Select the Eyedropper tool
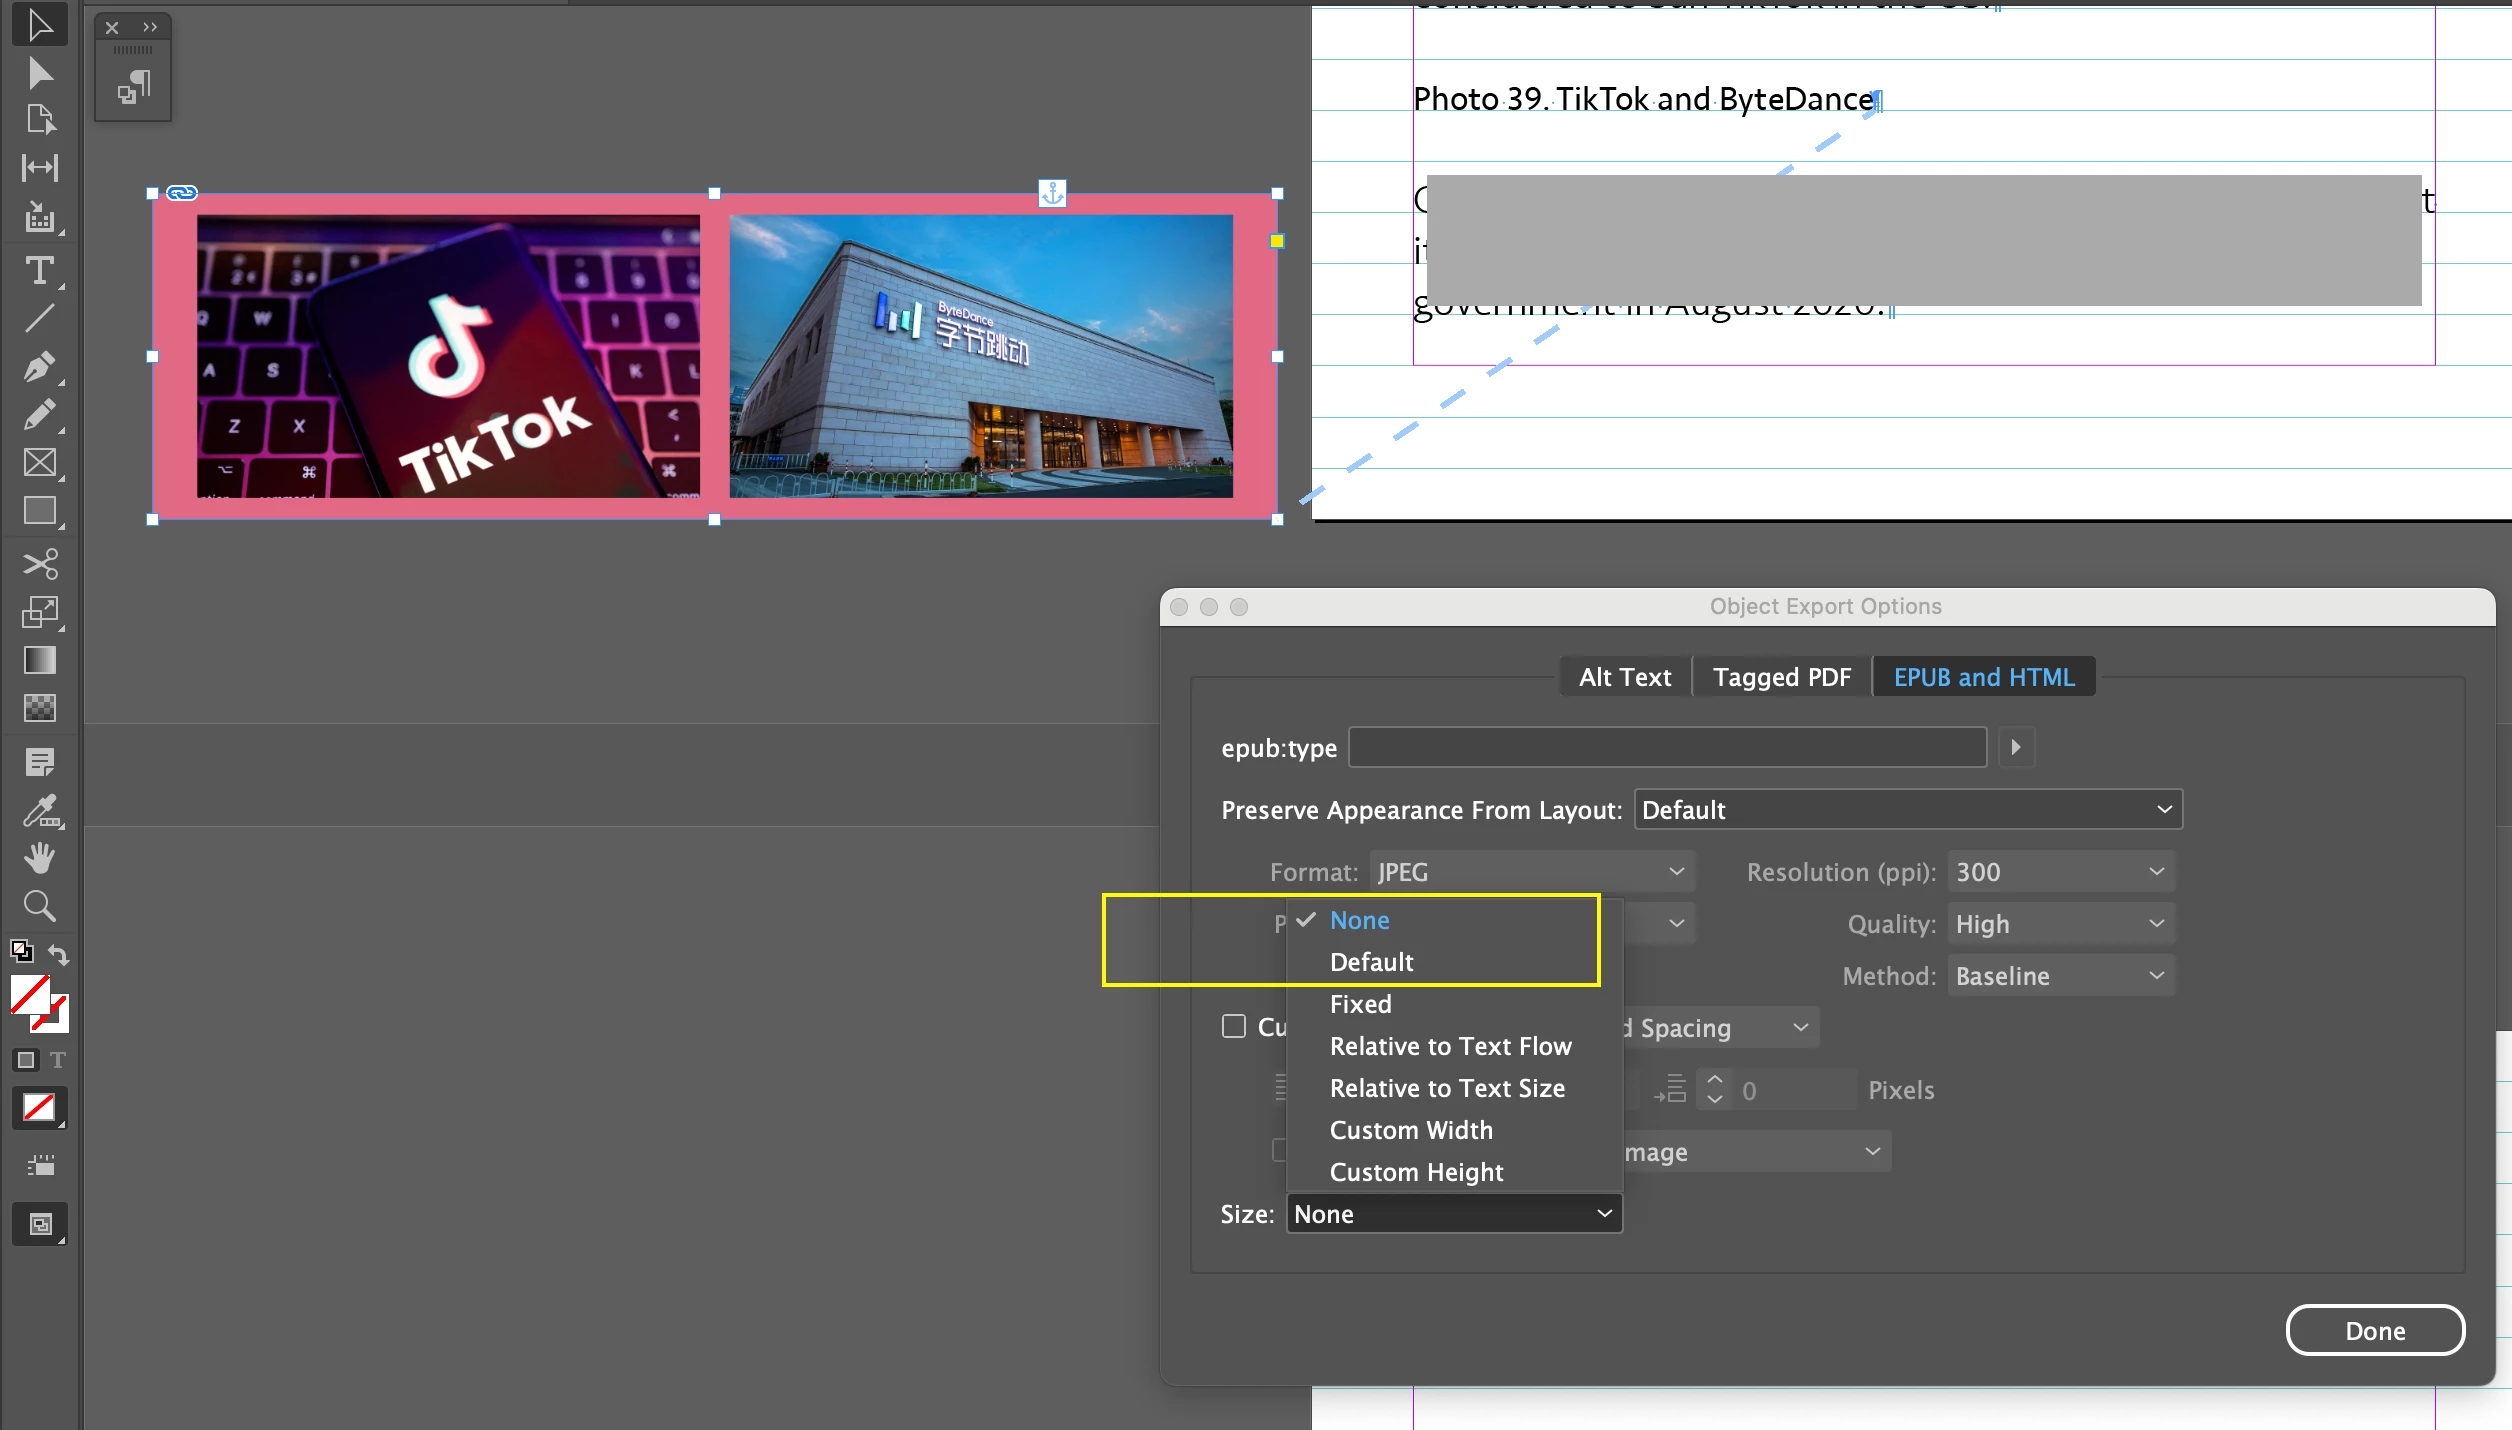2512x1430 pixels. click(40, 810)
